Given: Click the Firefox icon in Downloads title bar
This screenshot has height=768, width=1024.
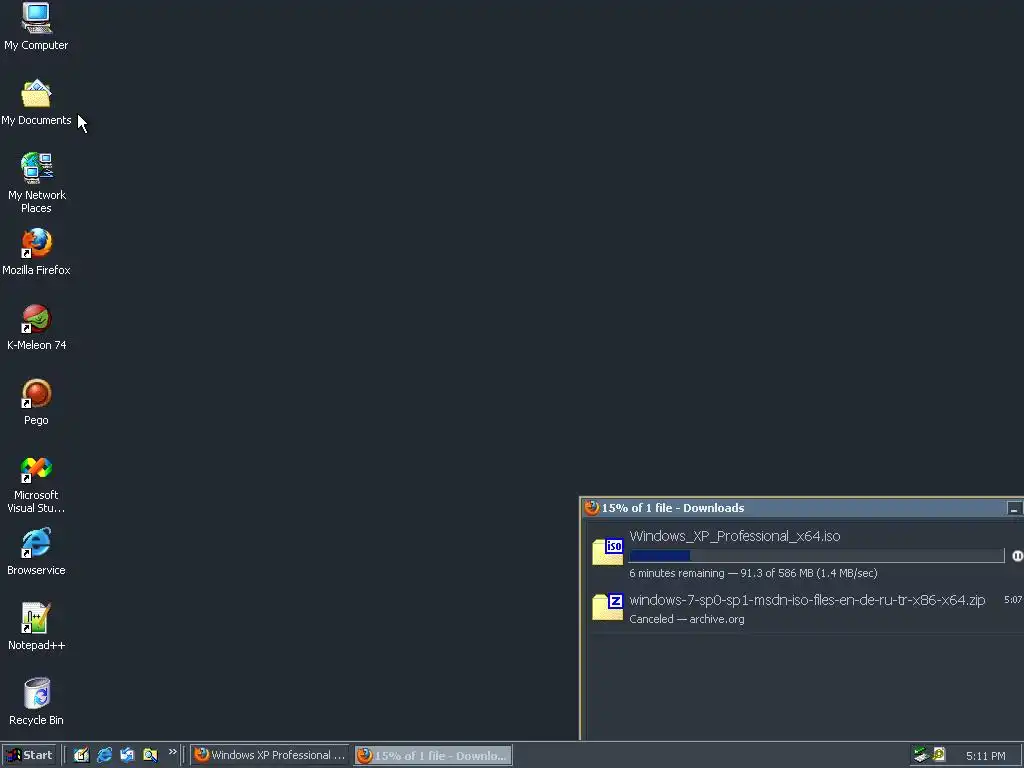Looking at the screenshot, I should coord(592,507).
